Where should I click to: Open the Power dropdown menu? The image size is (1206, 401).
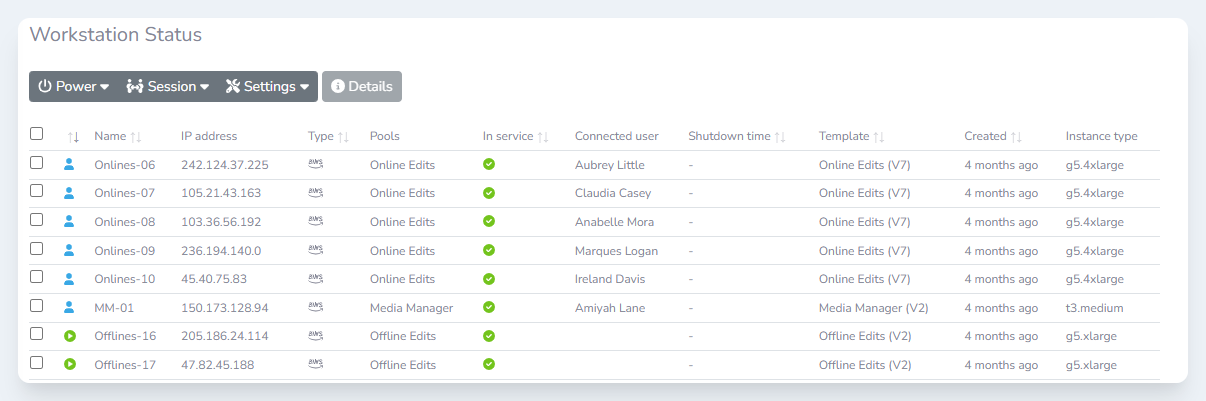tap(73, 87)
